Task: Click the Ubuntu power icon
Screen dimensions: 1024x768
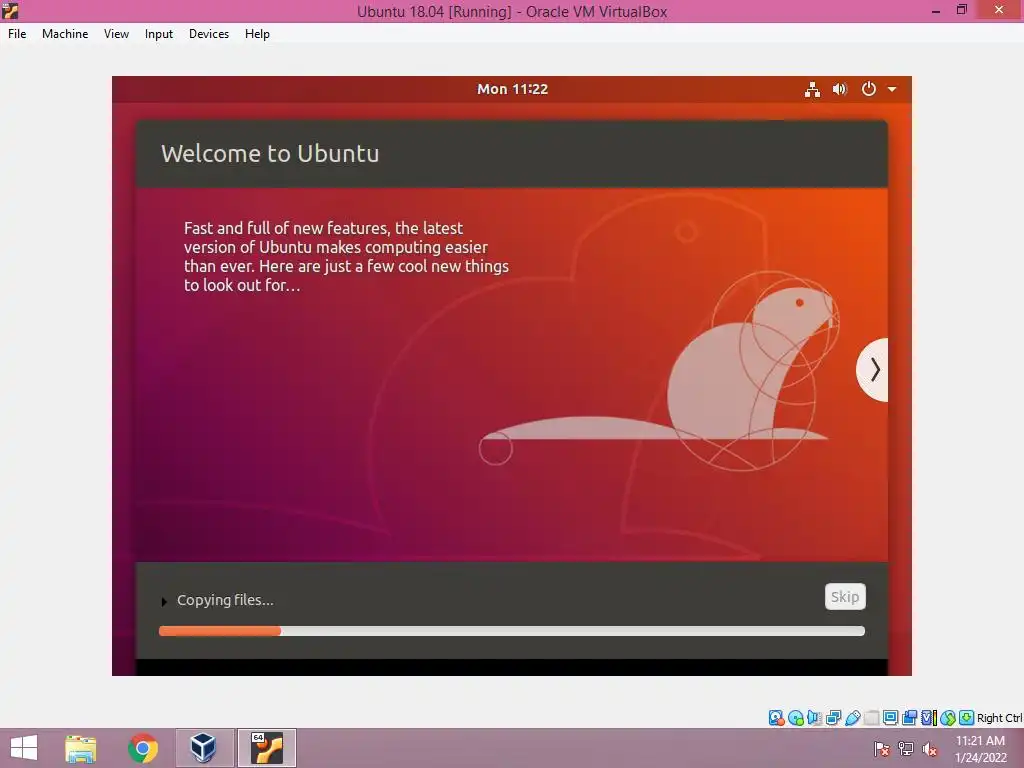Action: point(869,89)
